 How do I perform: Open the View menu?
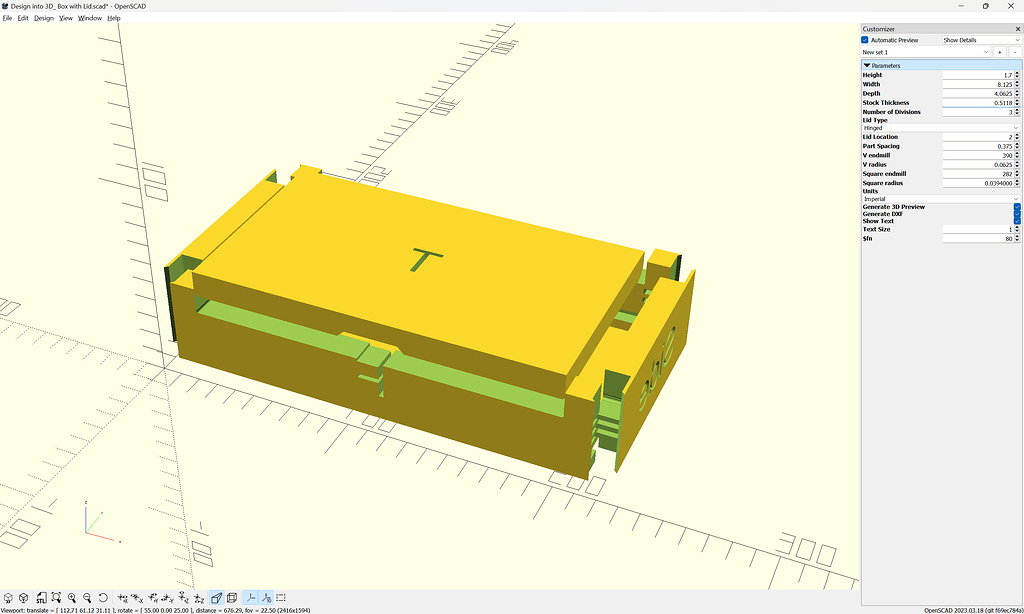[66, 18]
